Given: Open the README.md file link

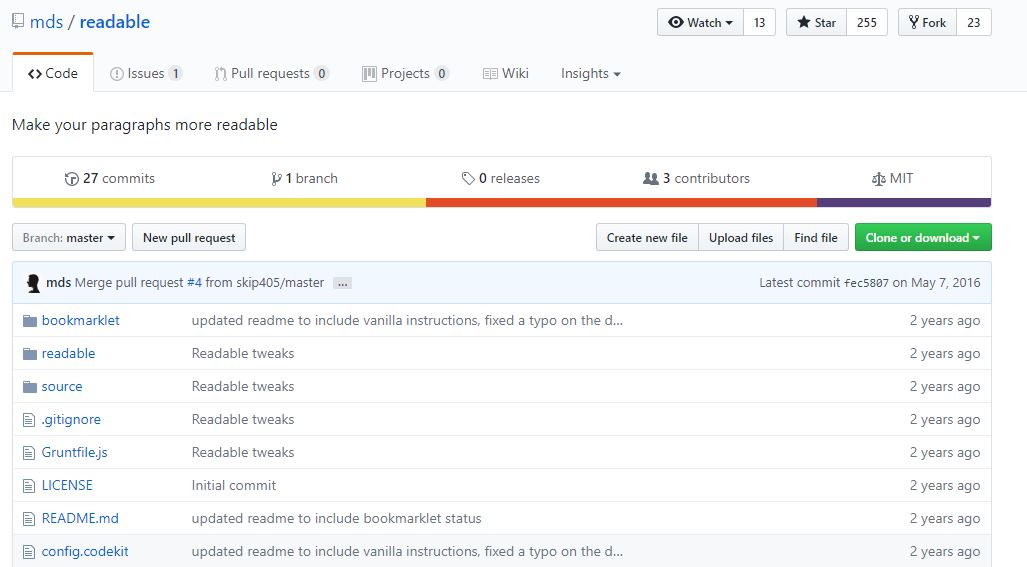Looking at the screenshot, I should pyautogui.click(x=80, y=519).
